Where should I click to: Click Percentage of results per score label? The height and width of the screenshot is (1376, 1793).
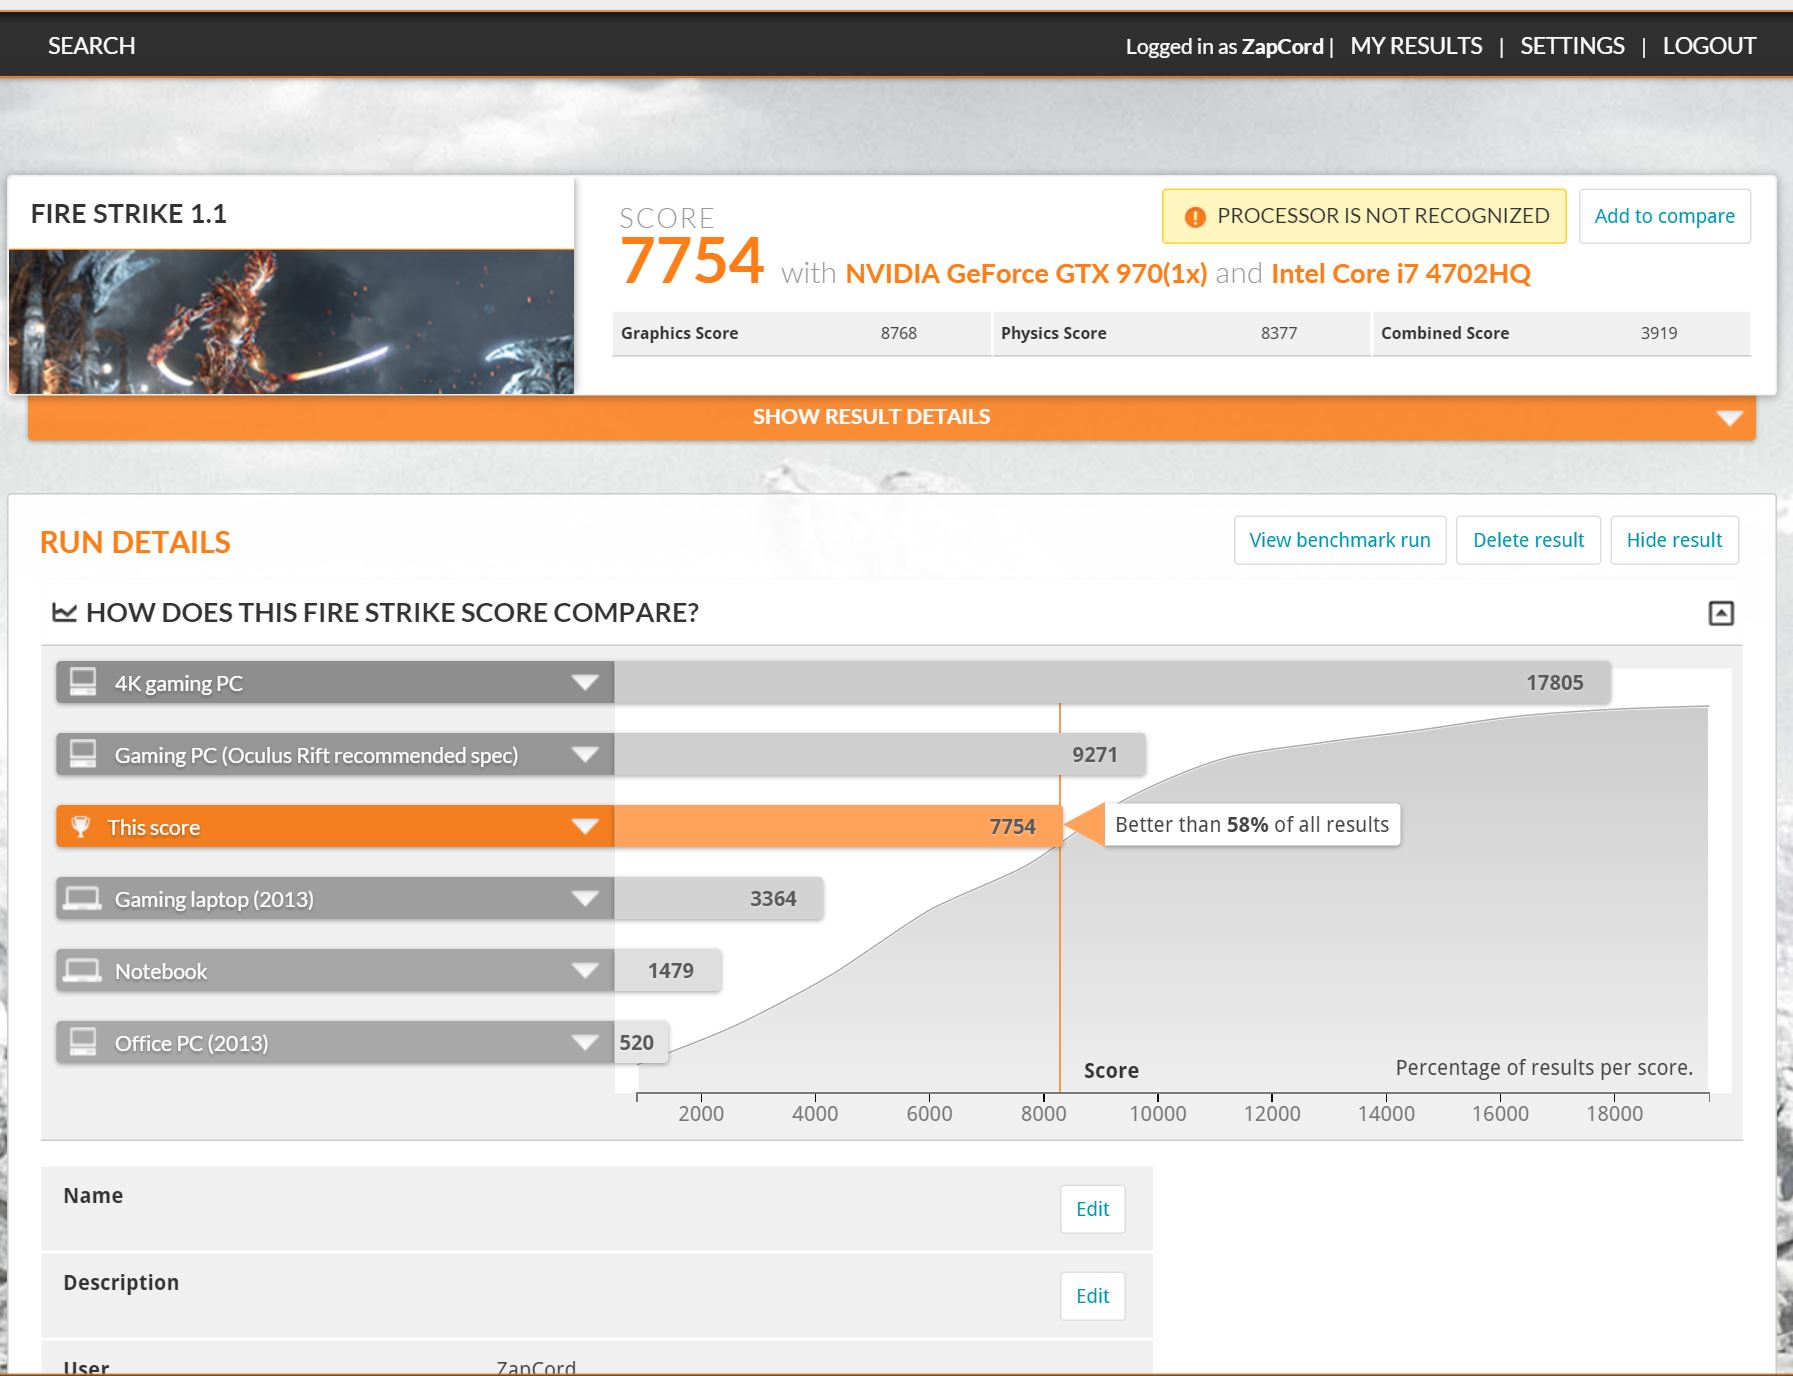click(x=1544, y=1068)
